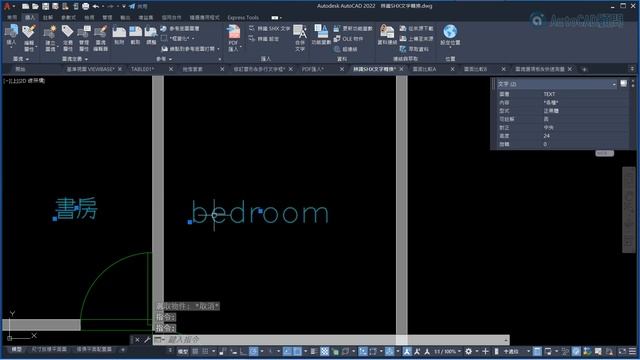
Task: Toggle ortho mode in status bar
Action: (x=243, y=351)
